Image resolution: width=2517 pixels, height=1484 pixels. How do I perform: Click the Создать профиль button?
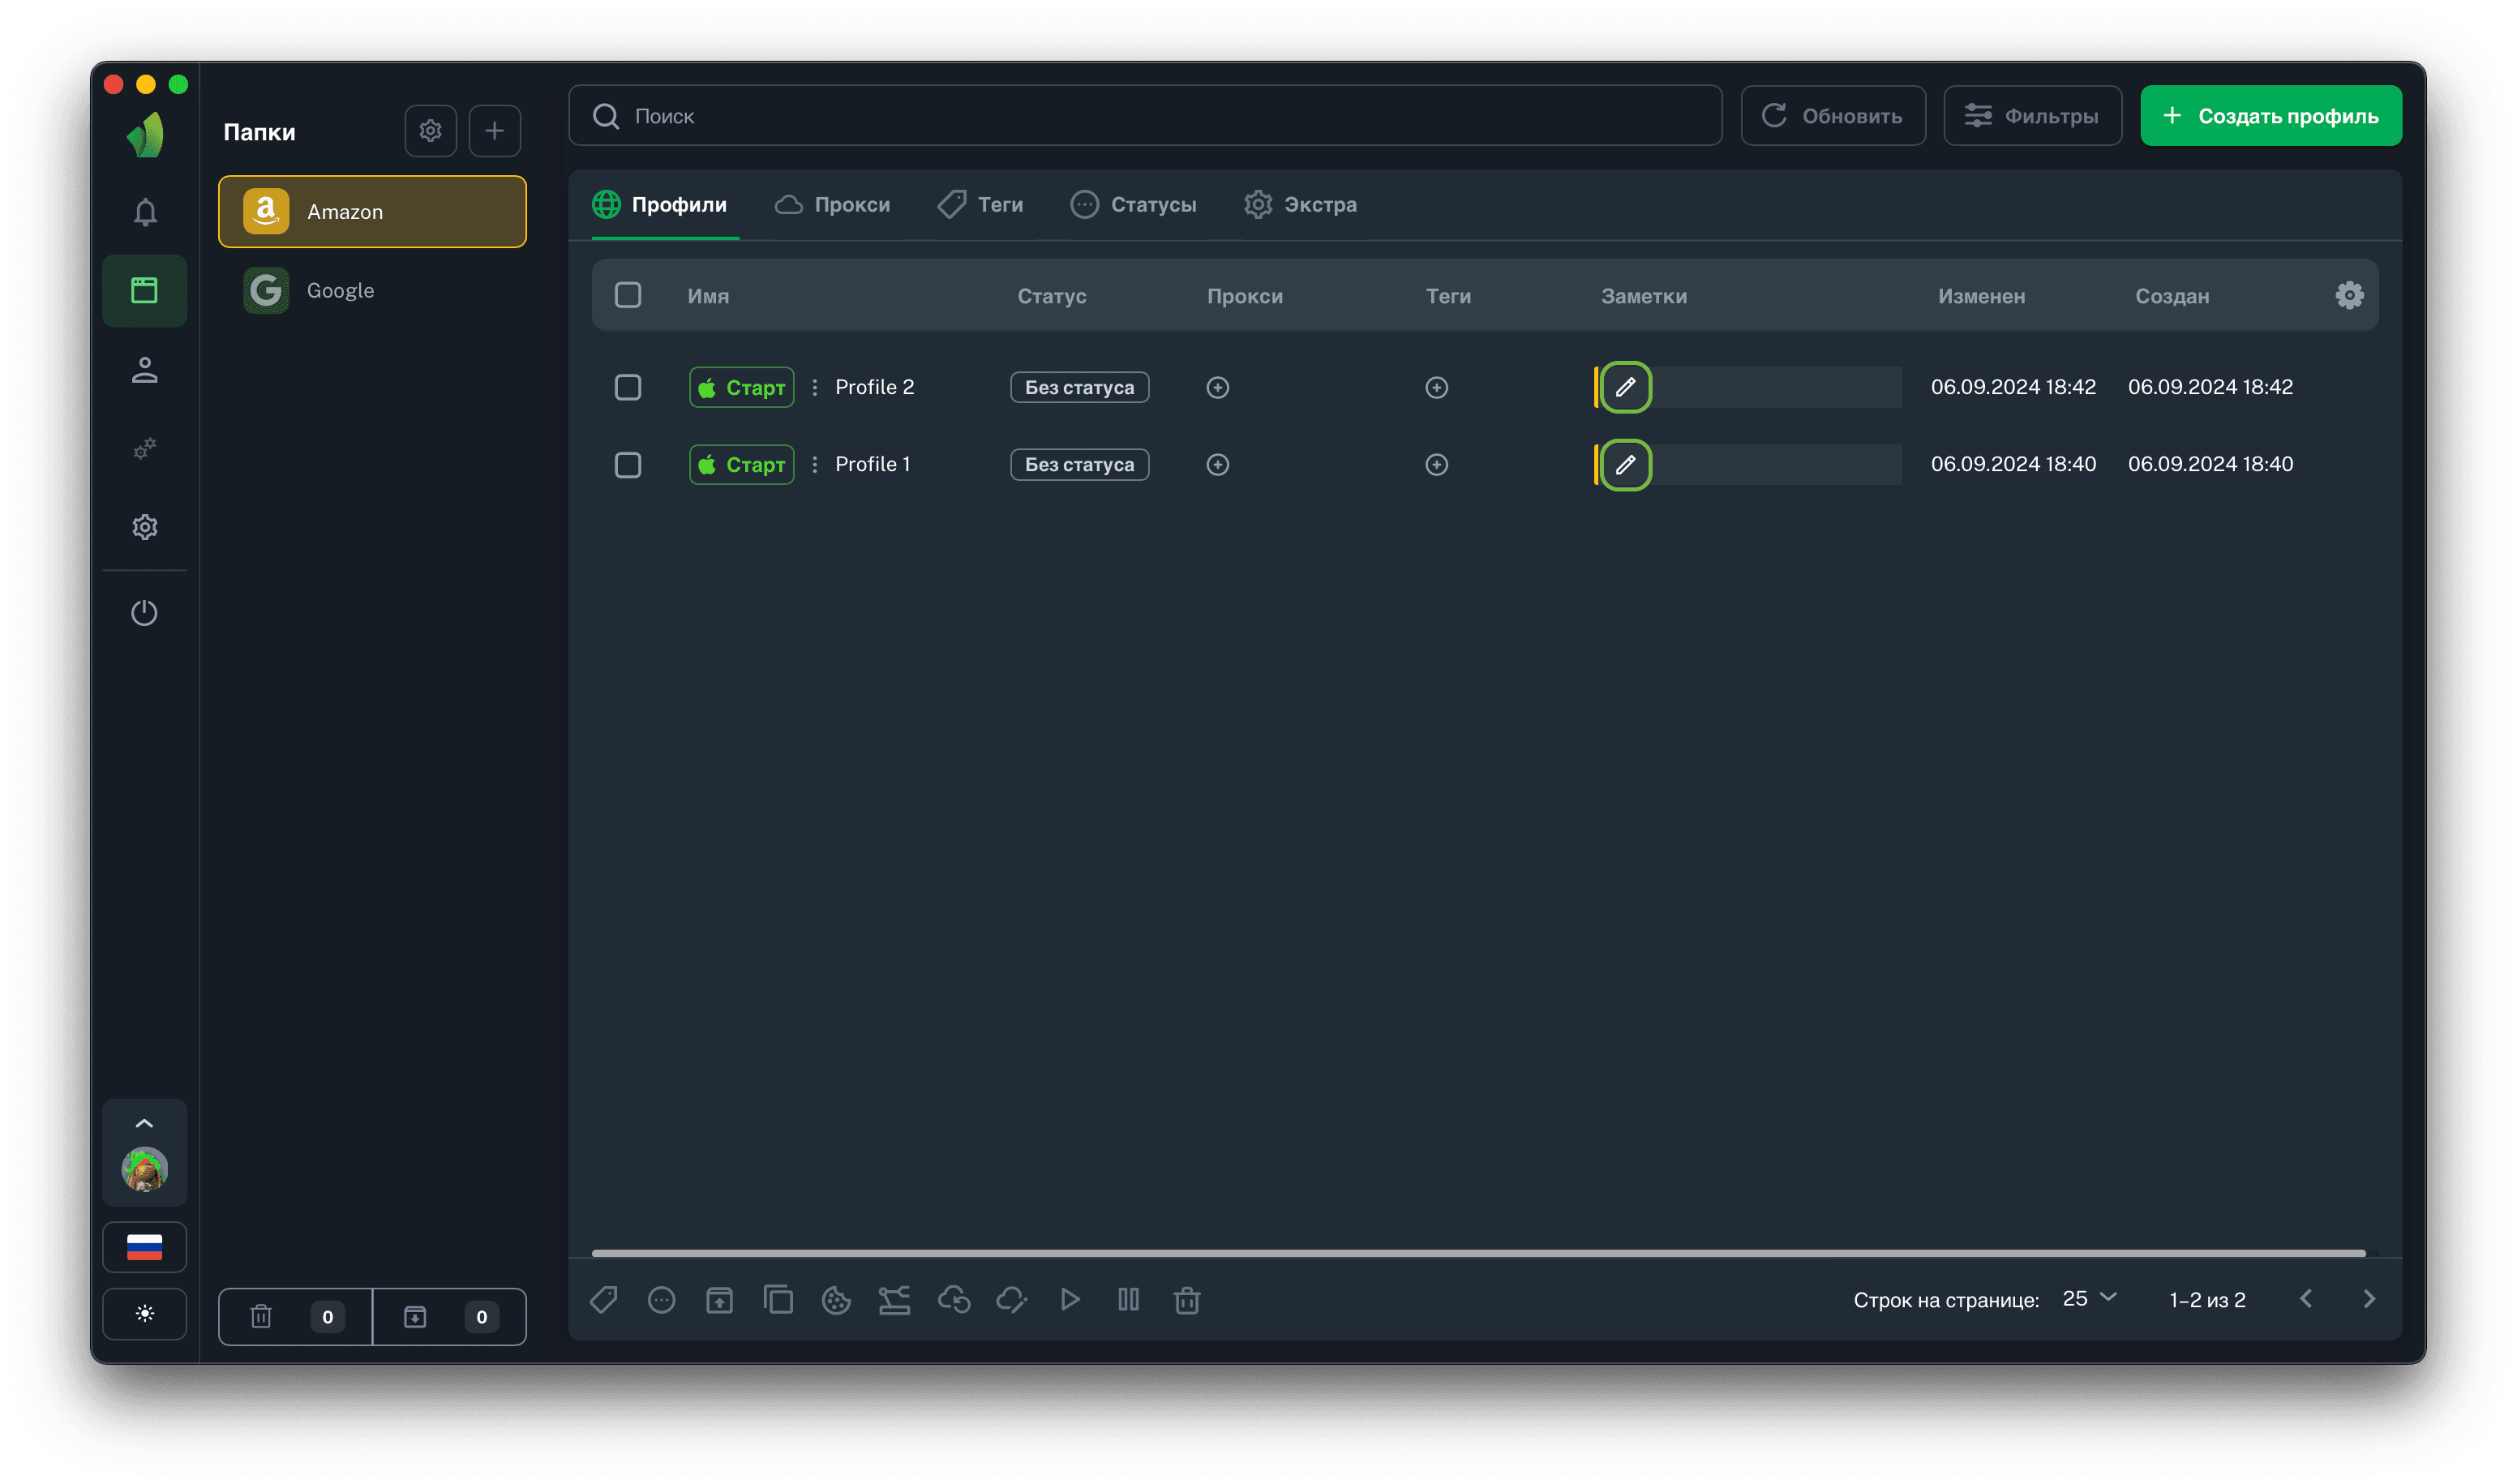pyautogui.click(x=2270, y=116)
